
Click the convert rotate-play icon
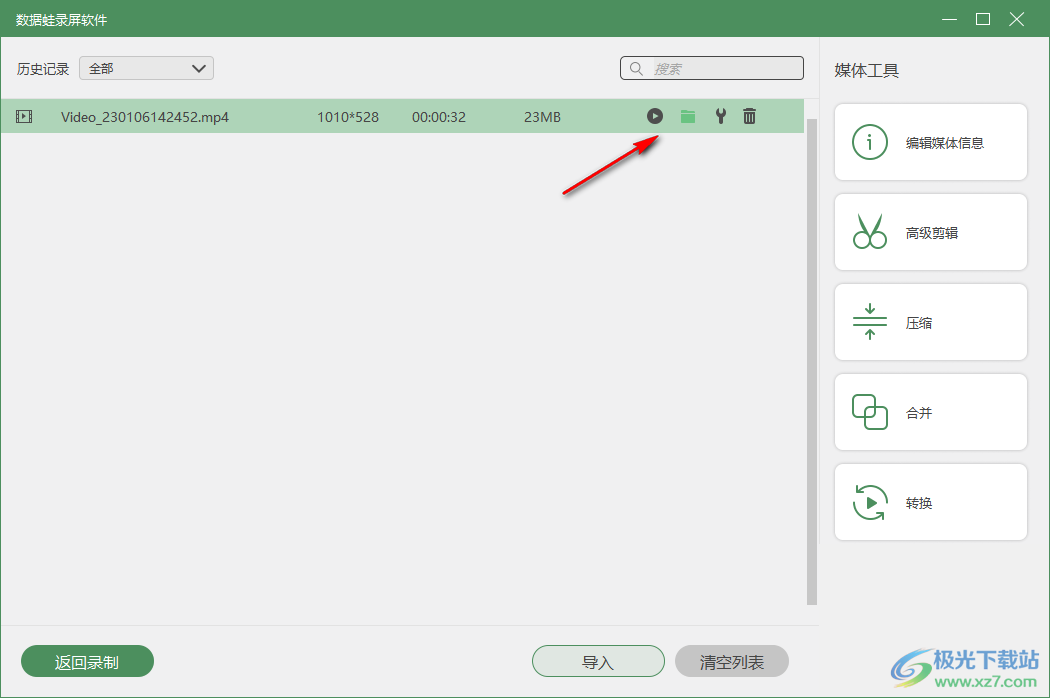[x=870, y=502]
